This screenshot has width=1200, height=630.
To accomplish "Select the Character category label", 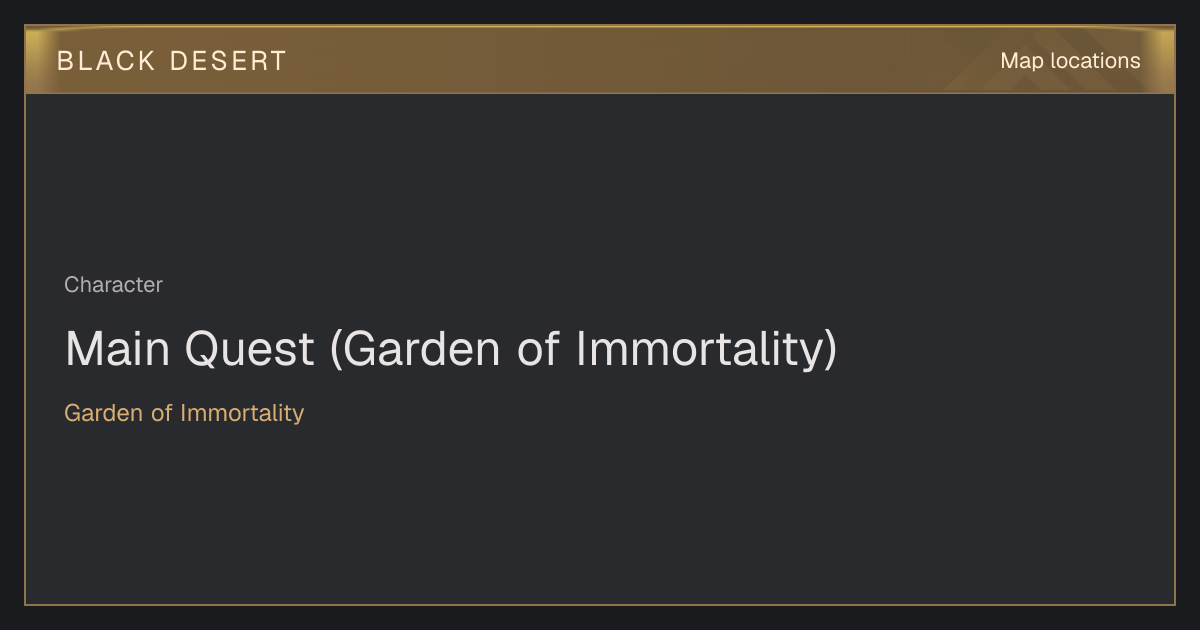I will tap(113, 285).
